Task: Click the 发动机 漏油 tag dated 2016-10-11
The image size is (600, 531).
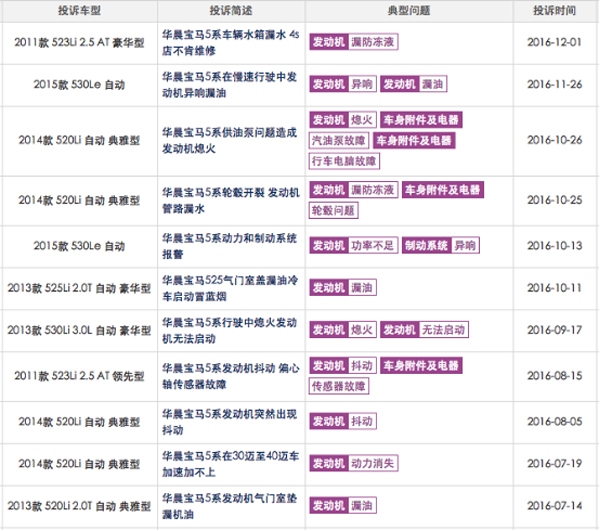Action: click(x=343, y=288)
